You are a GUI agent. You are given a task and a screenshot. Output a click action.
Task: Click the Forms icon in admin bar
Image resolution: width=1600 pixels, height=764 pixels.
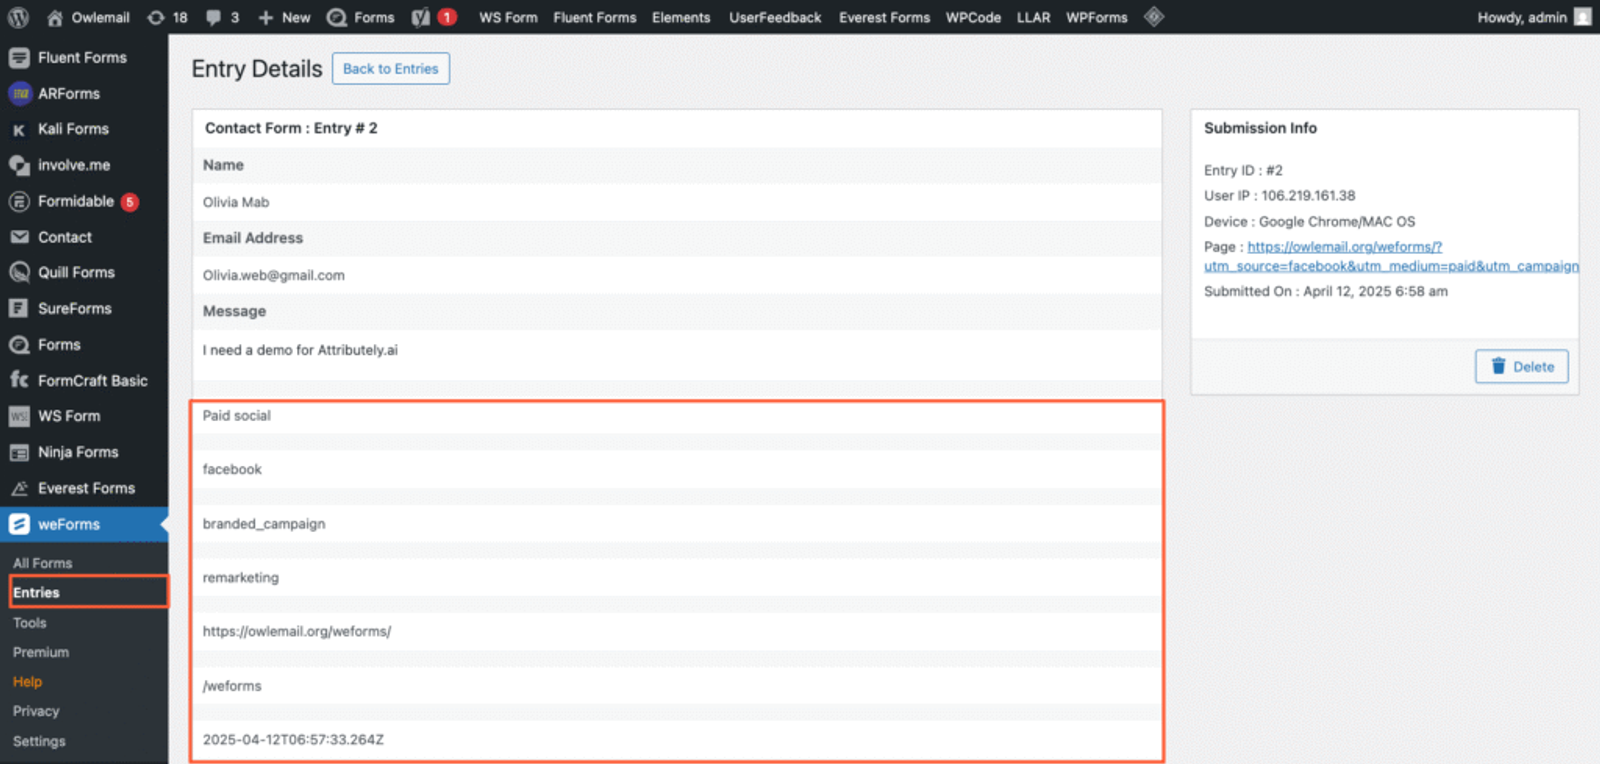point(337,17)
